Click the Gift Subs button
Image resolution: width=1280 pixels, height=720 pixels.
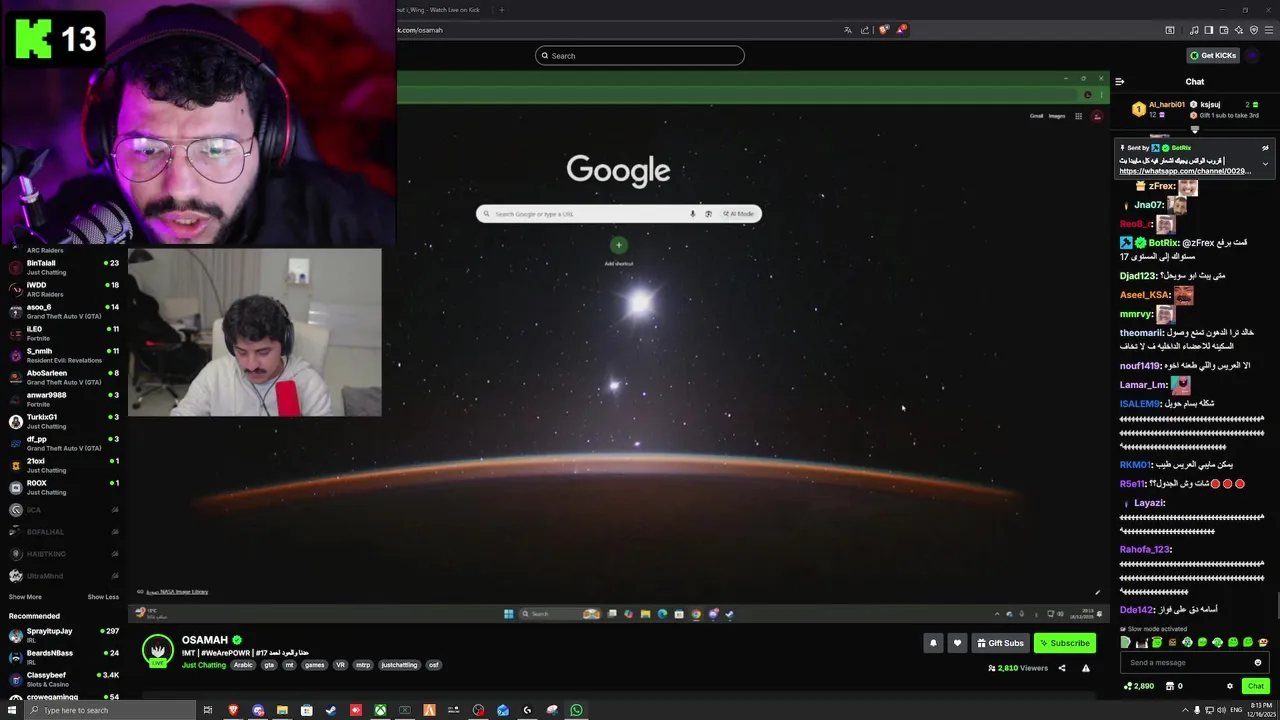coord(1000,643)
